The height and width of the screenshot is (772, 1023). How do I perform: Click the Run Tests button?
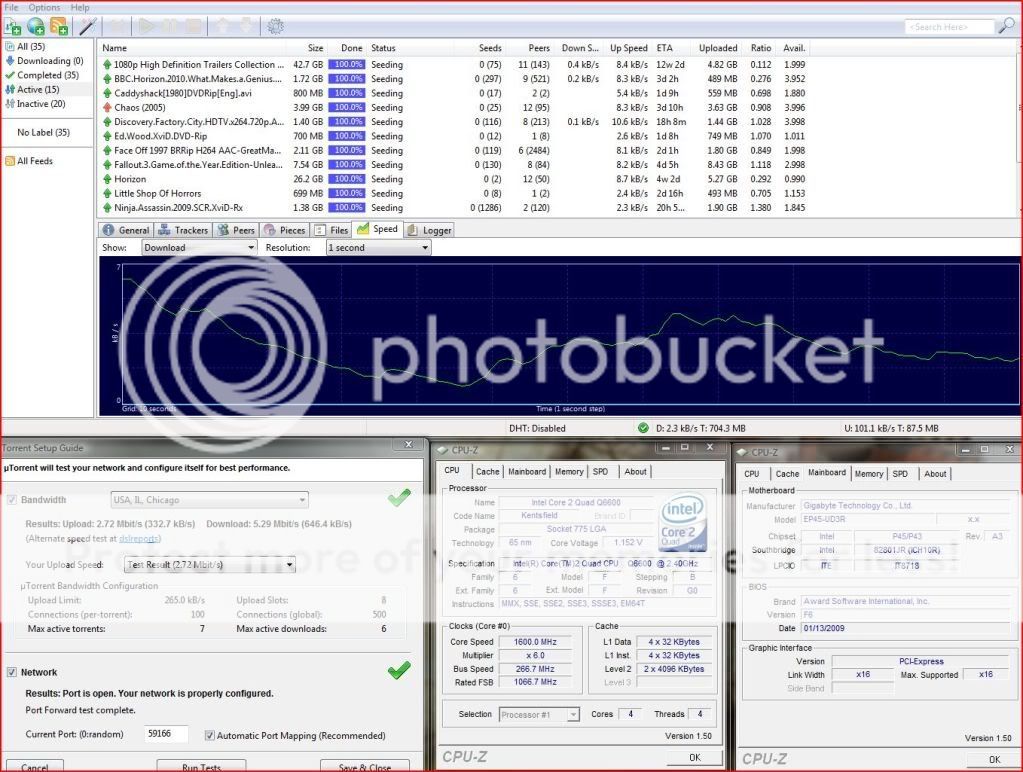coord(202,767)
